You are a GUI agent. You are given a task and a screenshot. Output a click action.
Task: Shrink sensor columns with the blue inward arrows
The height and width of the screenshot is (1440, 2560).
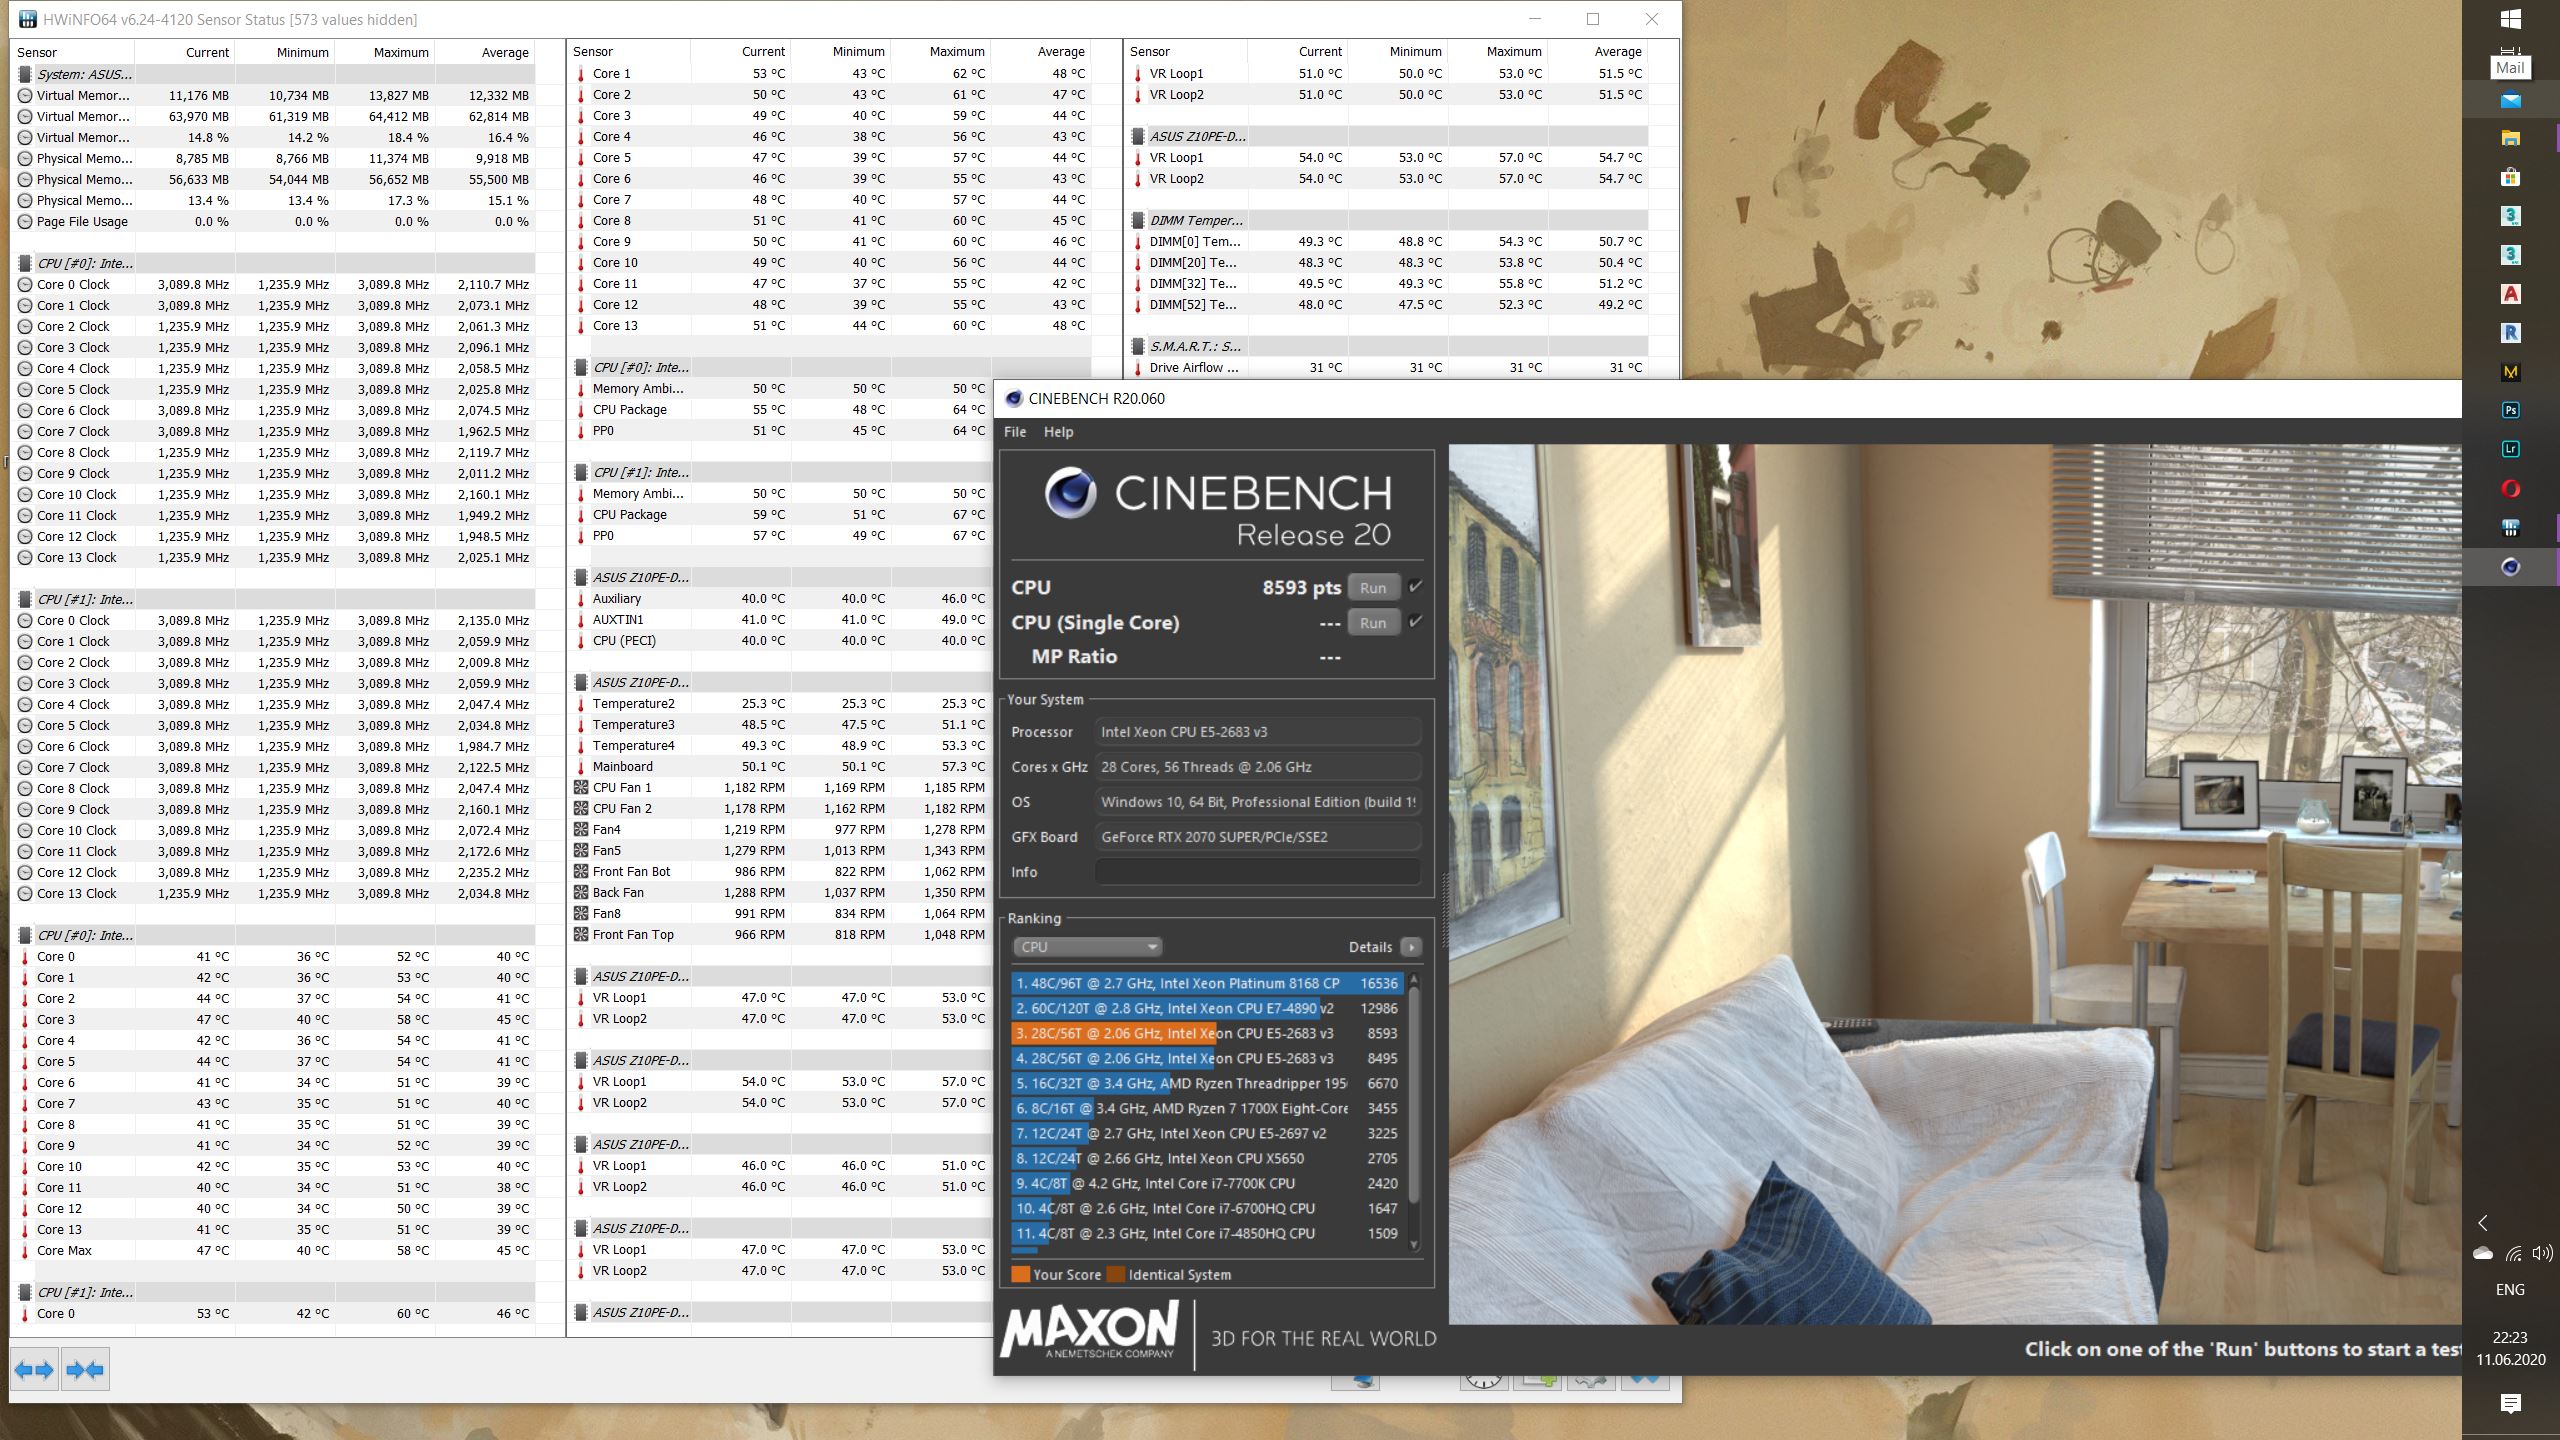pos(84,1369)
